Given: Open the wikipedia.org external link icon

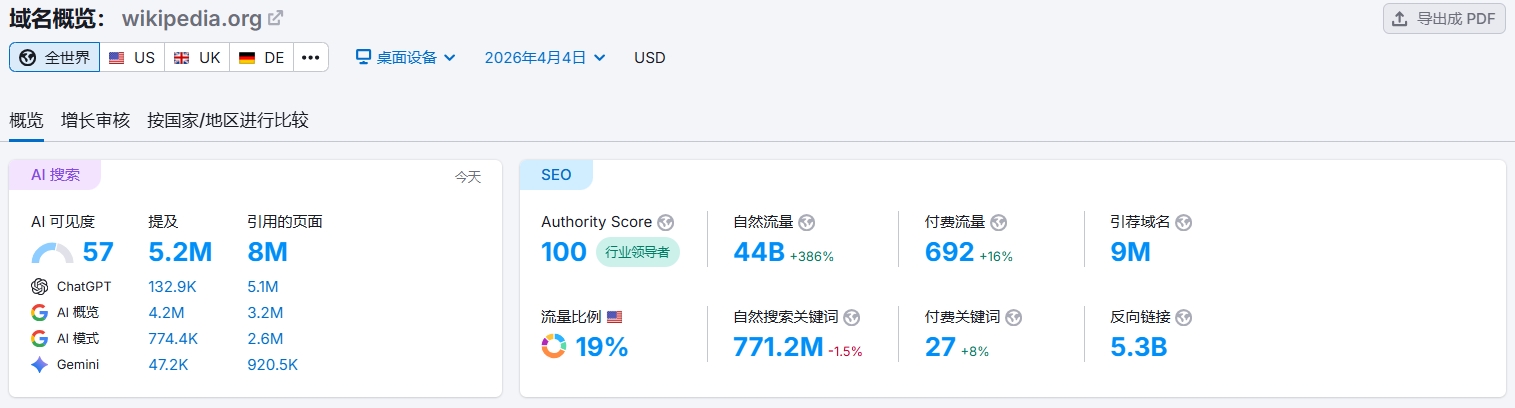Looking at the screenshot, I should click(276, 18).
